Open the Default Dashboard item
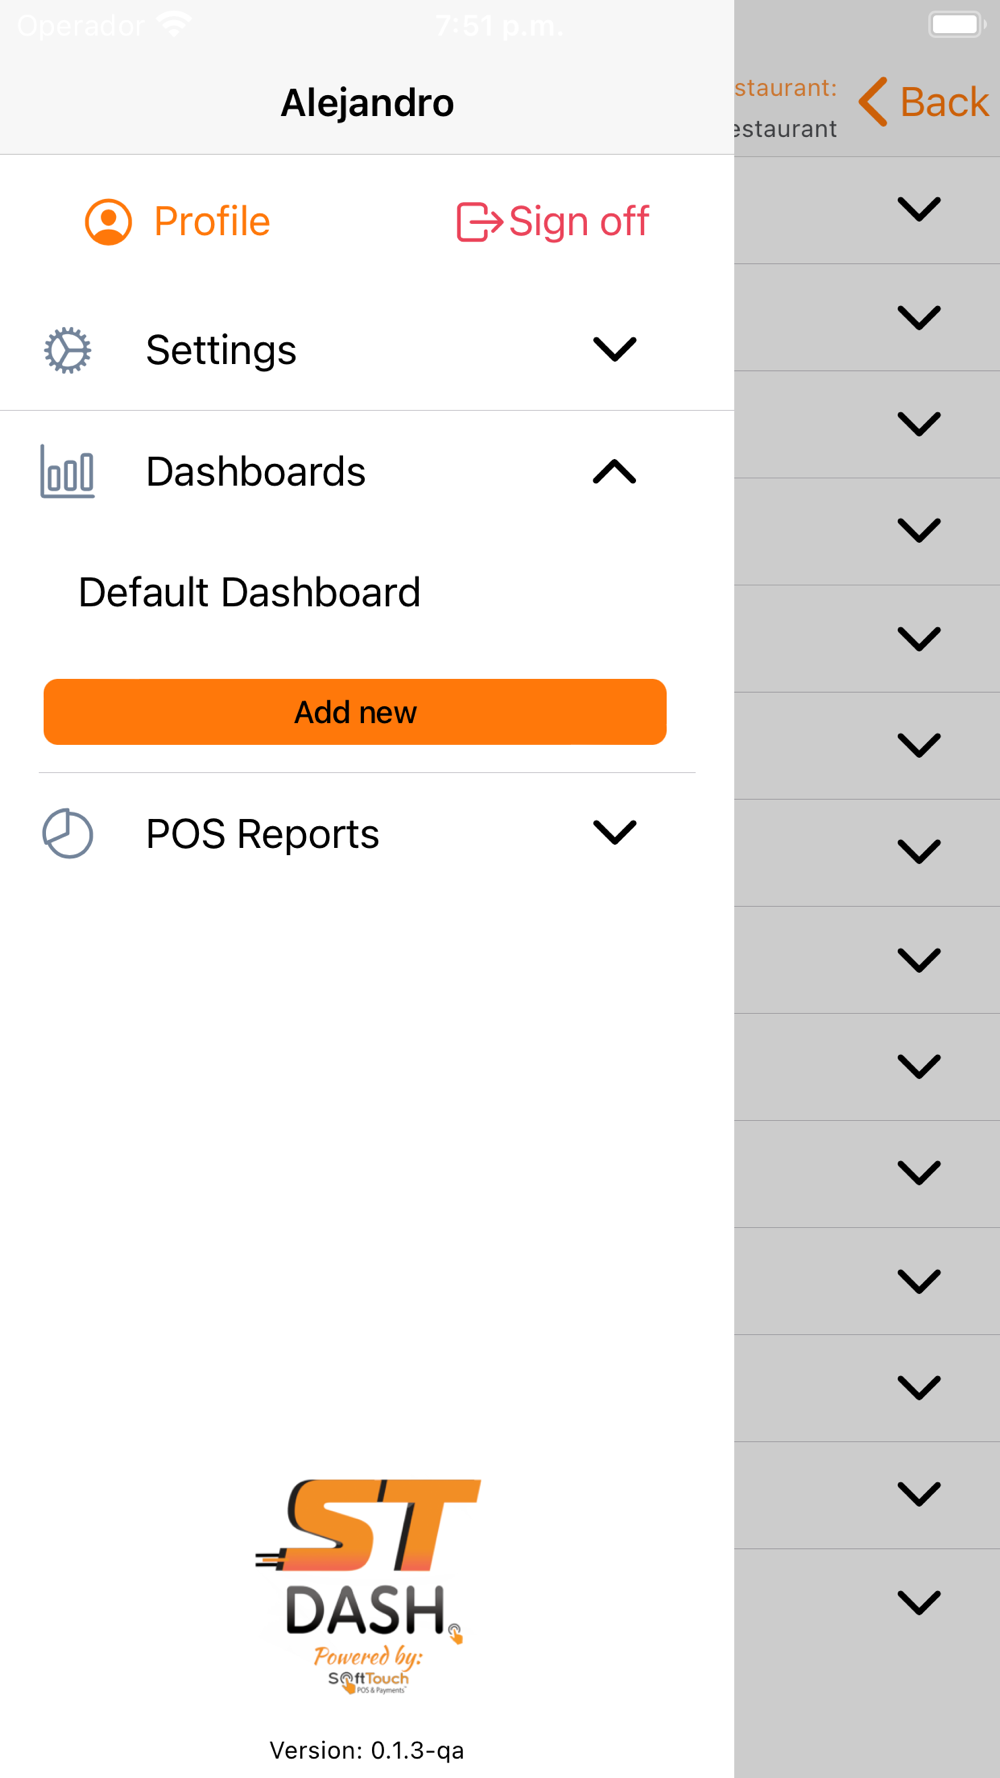Image resolution: width=1000 pixels, height=1778 pixels. [x=250, y=593]
